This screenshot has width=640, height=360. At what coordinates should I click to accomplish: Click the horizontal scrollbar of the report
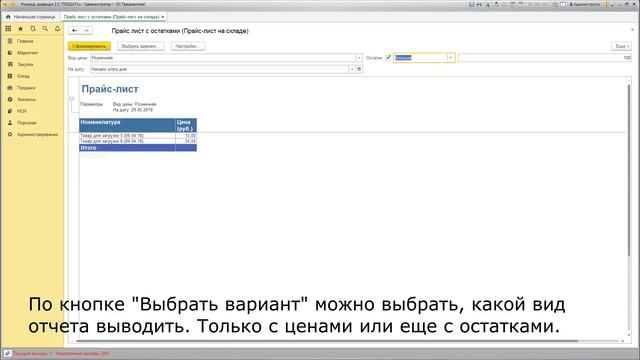[x=327, y=341]
